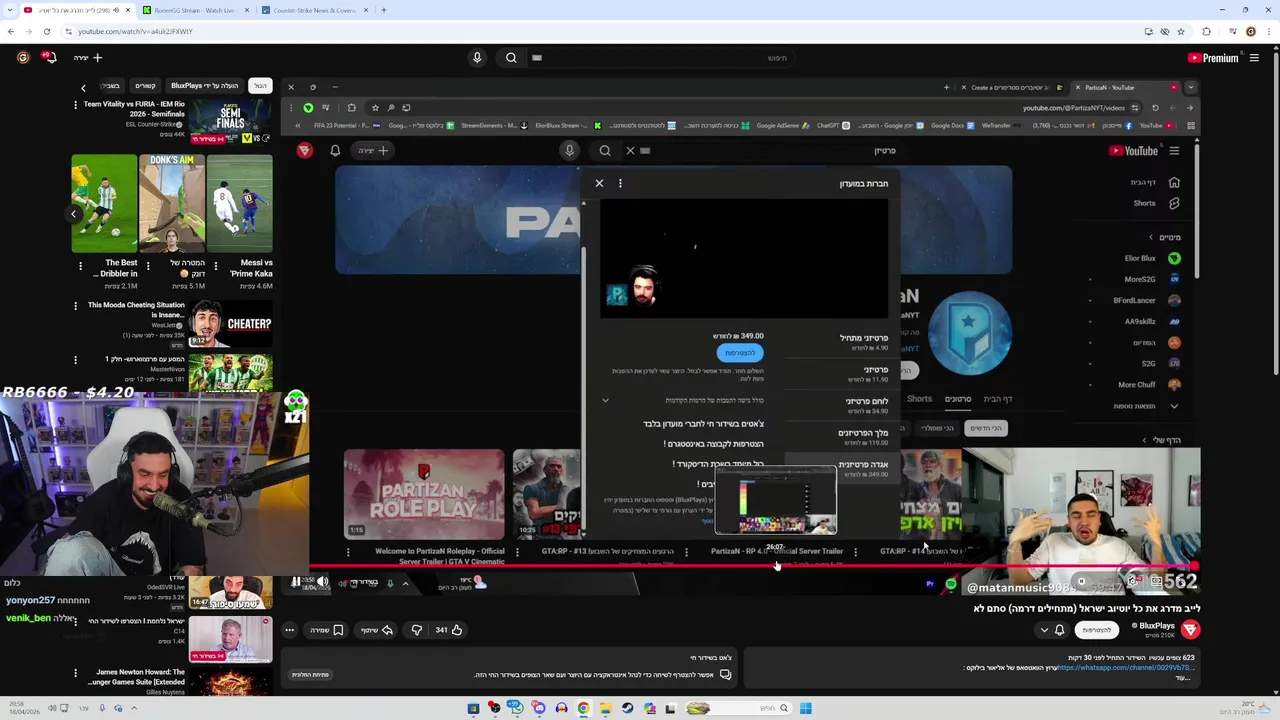Expand the description with the 'עוד' link
This screenshot has width=1280, height=720.
pos(1184,678)
